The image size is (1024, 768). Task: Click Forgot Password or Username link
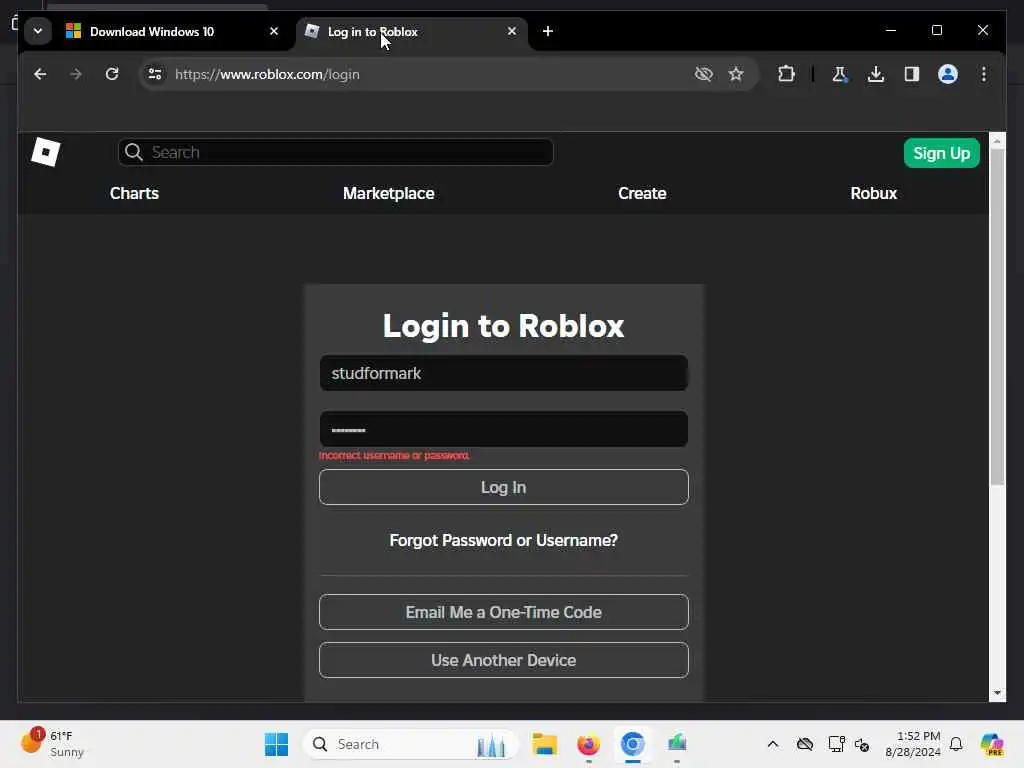click(x=504, y=541)
